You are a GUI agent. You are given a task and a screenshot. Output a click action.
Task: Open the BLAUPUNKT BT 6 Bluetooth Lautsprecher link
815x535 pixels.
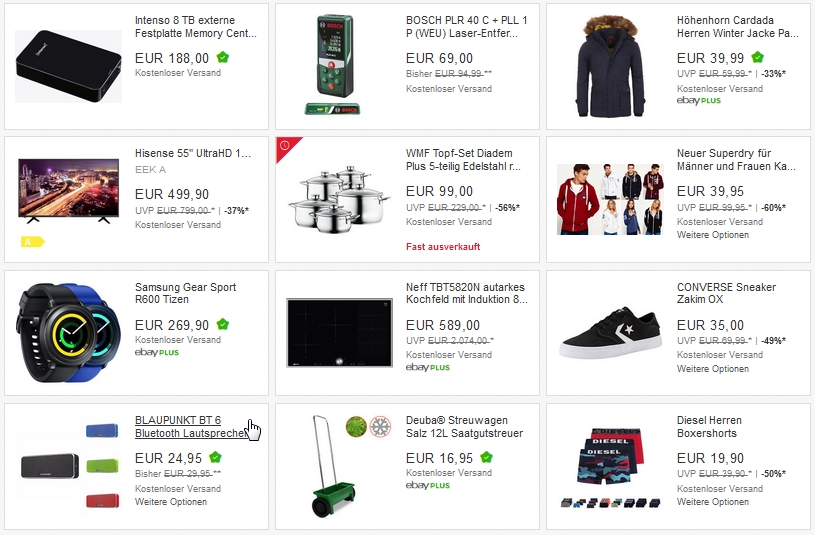pyautogui.click(x=190, y=427)
